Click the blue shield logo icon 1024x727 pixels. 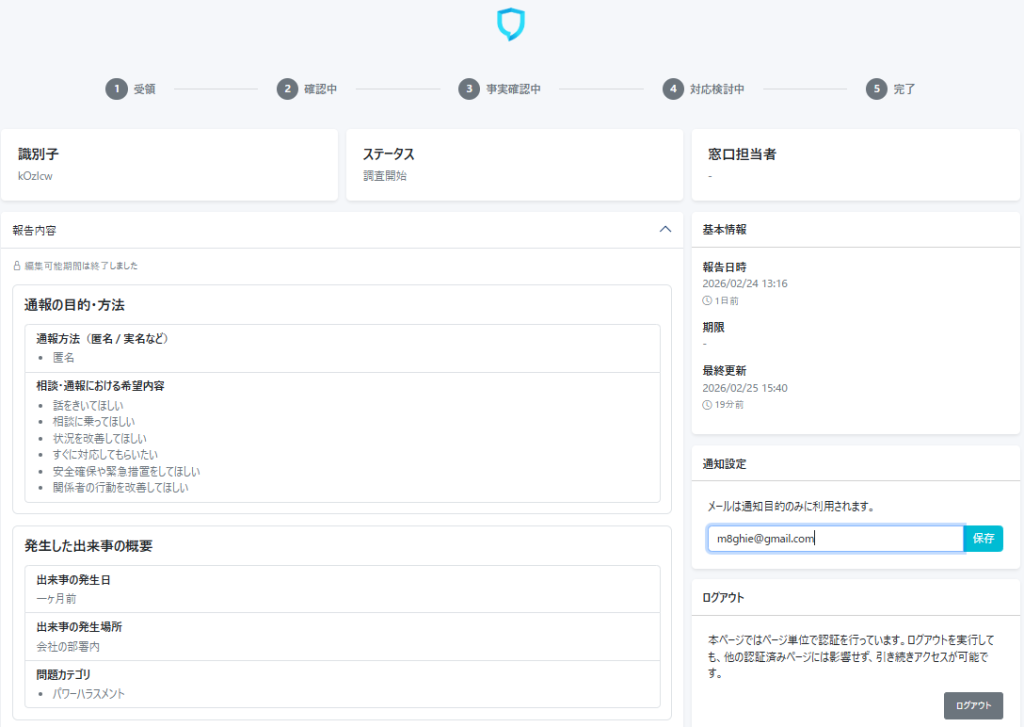(511, 24)
